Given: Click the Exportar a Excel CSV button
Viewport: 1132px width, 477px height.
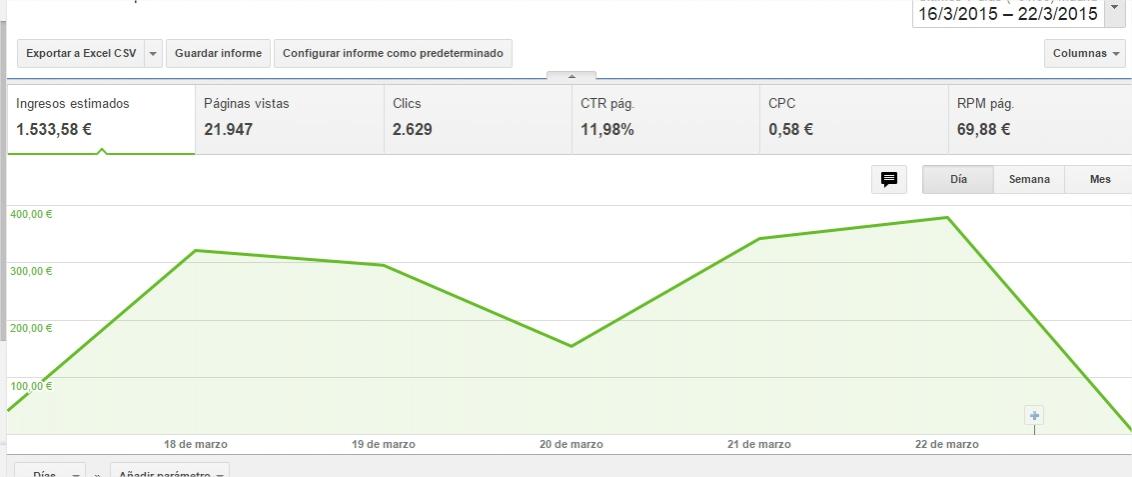Looking at the screenshot, I should pos(81,54).
